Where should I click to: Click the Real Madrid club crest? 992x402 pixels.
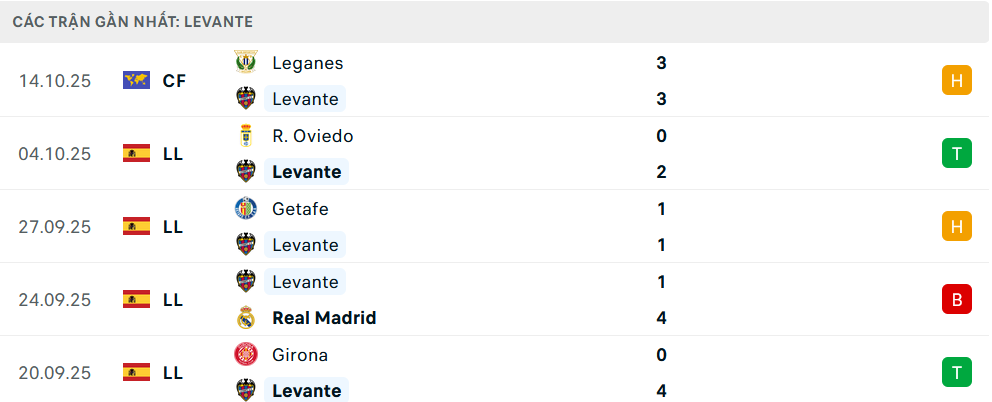245,318
